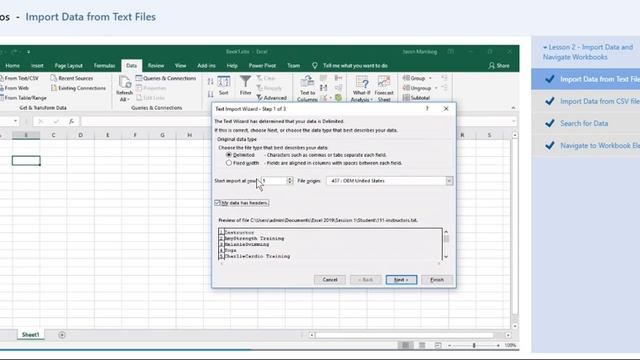Open the Review ribbon tab
Screen dimensions: 640x360
[156, 65]
